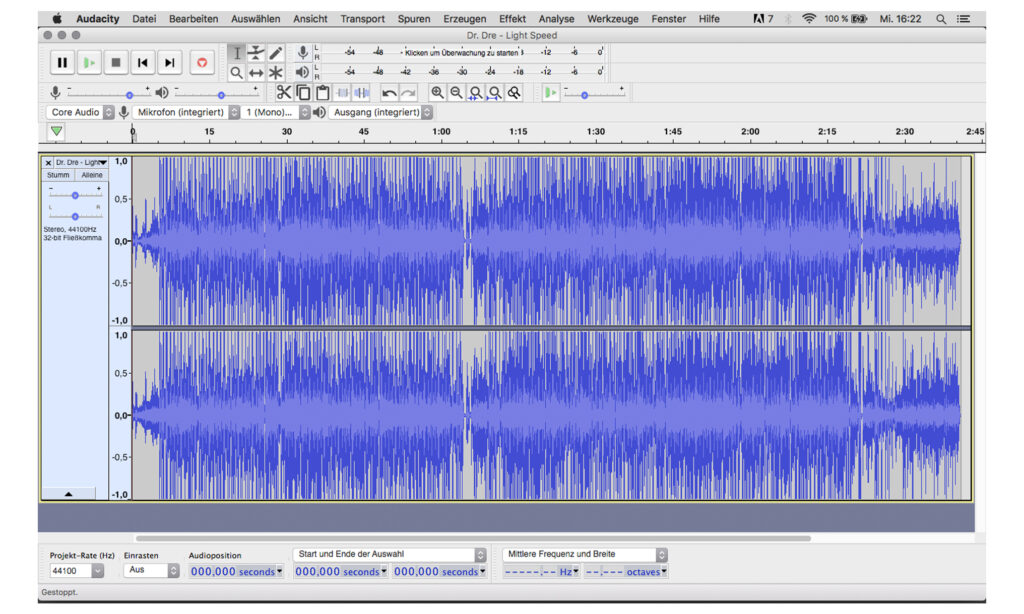Open Spotlight search in the menu bar
Viewport: 1024px width, 614px height.
click(x=941, y=19)
